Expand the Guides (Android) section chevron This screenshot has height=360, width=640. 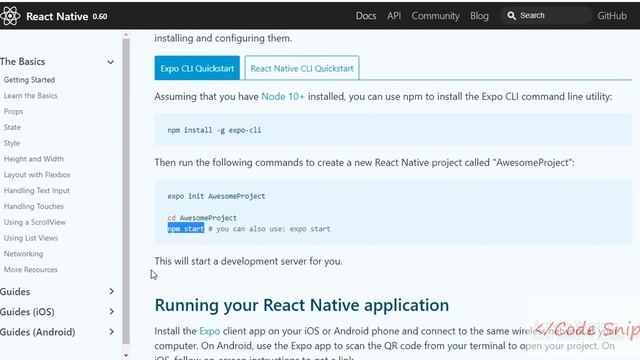(111, 332)
